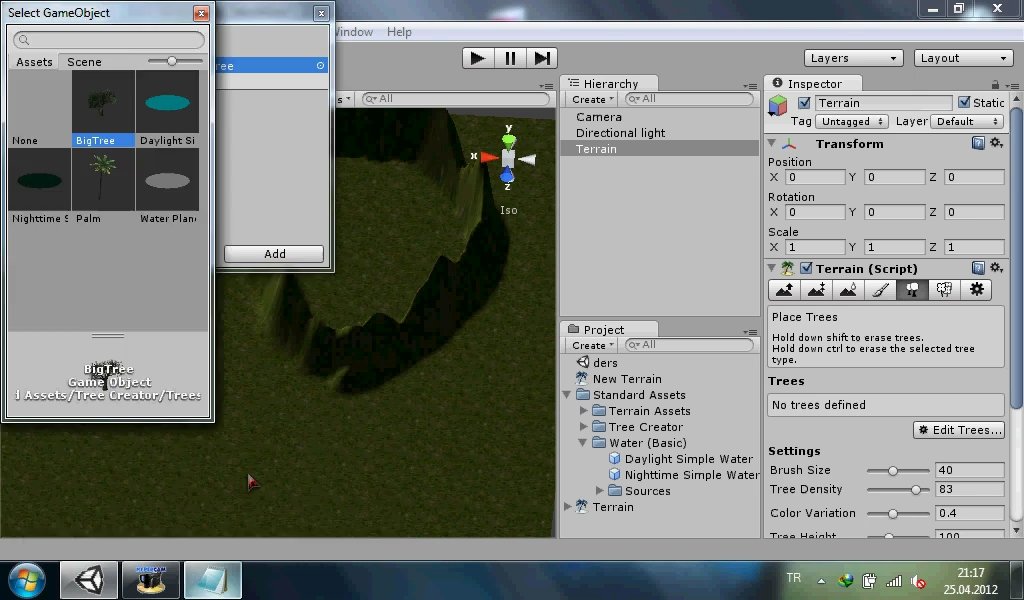
Task: Click the object picker circle in Tree field
Action: coord(320,65)
